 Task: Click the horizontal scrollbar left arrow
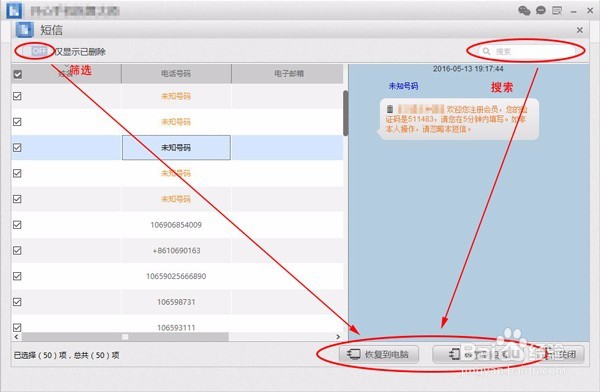pos(16,337)
